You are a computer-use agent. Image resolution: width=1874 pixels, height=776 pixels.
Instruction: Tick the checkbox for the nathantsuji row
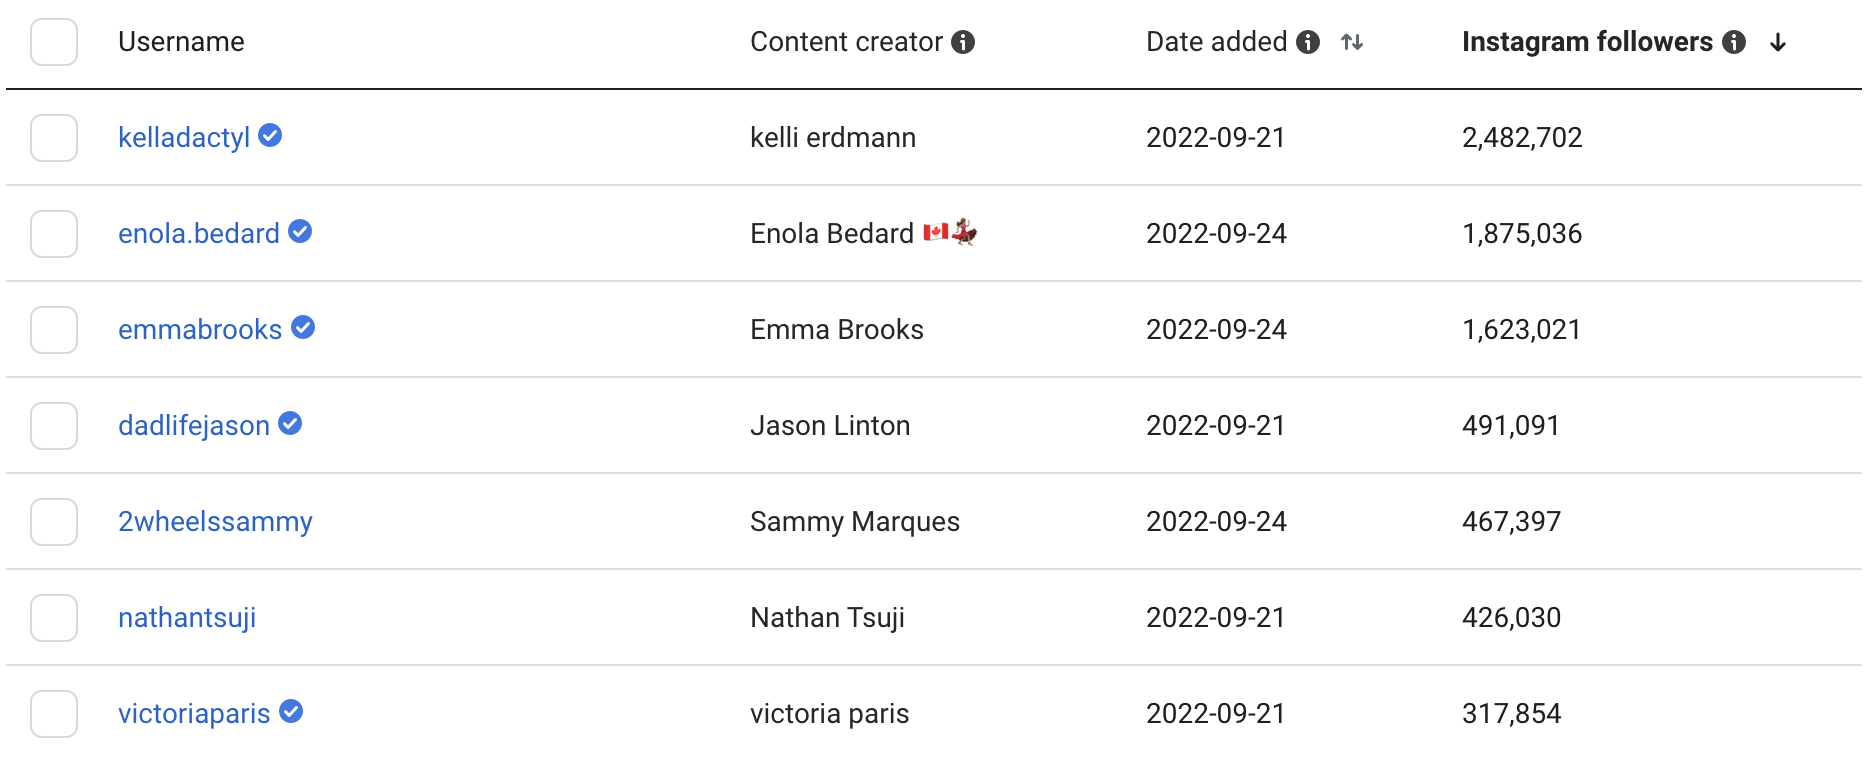pos(54,618)
